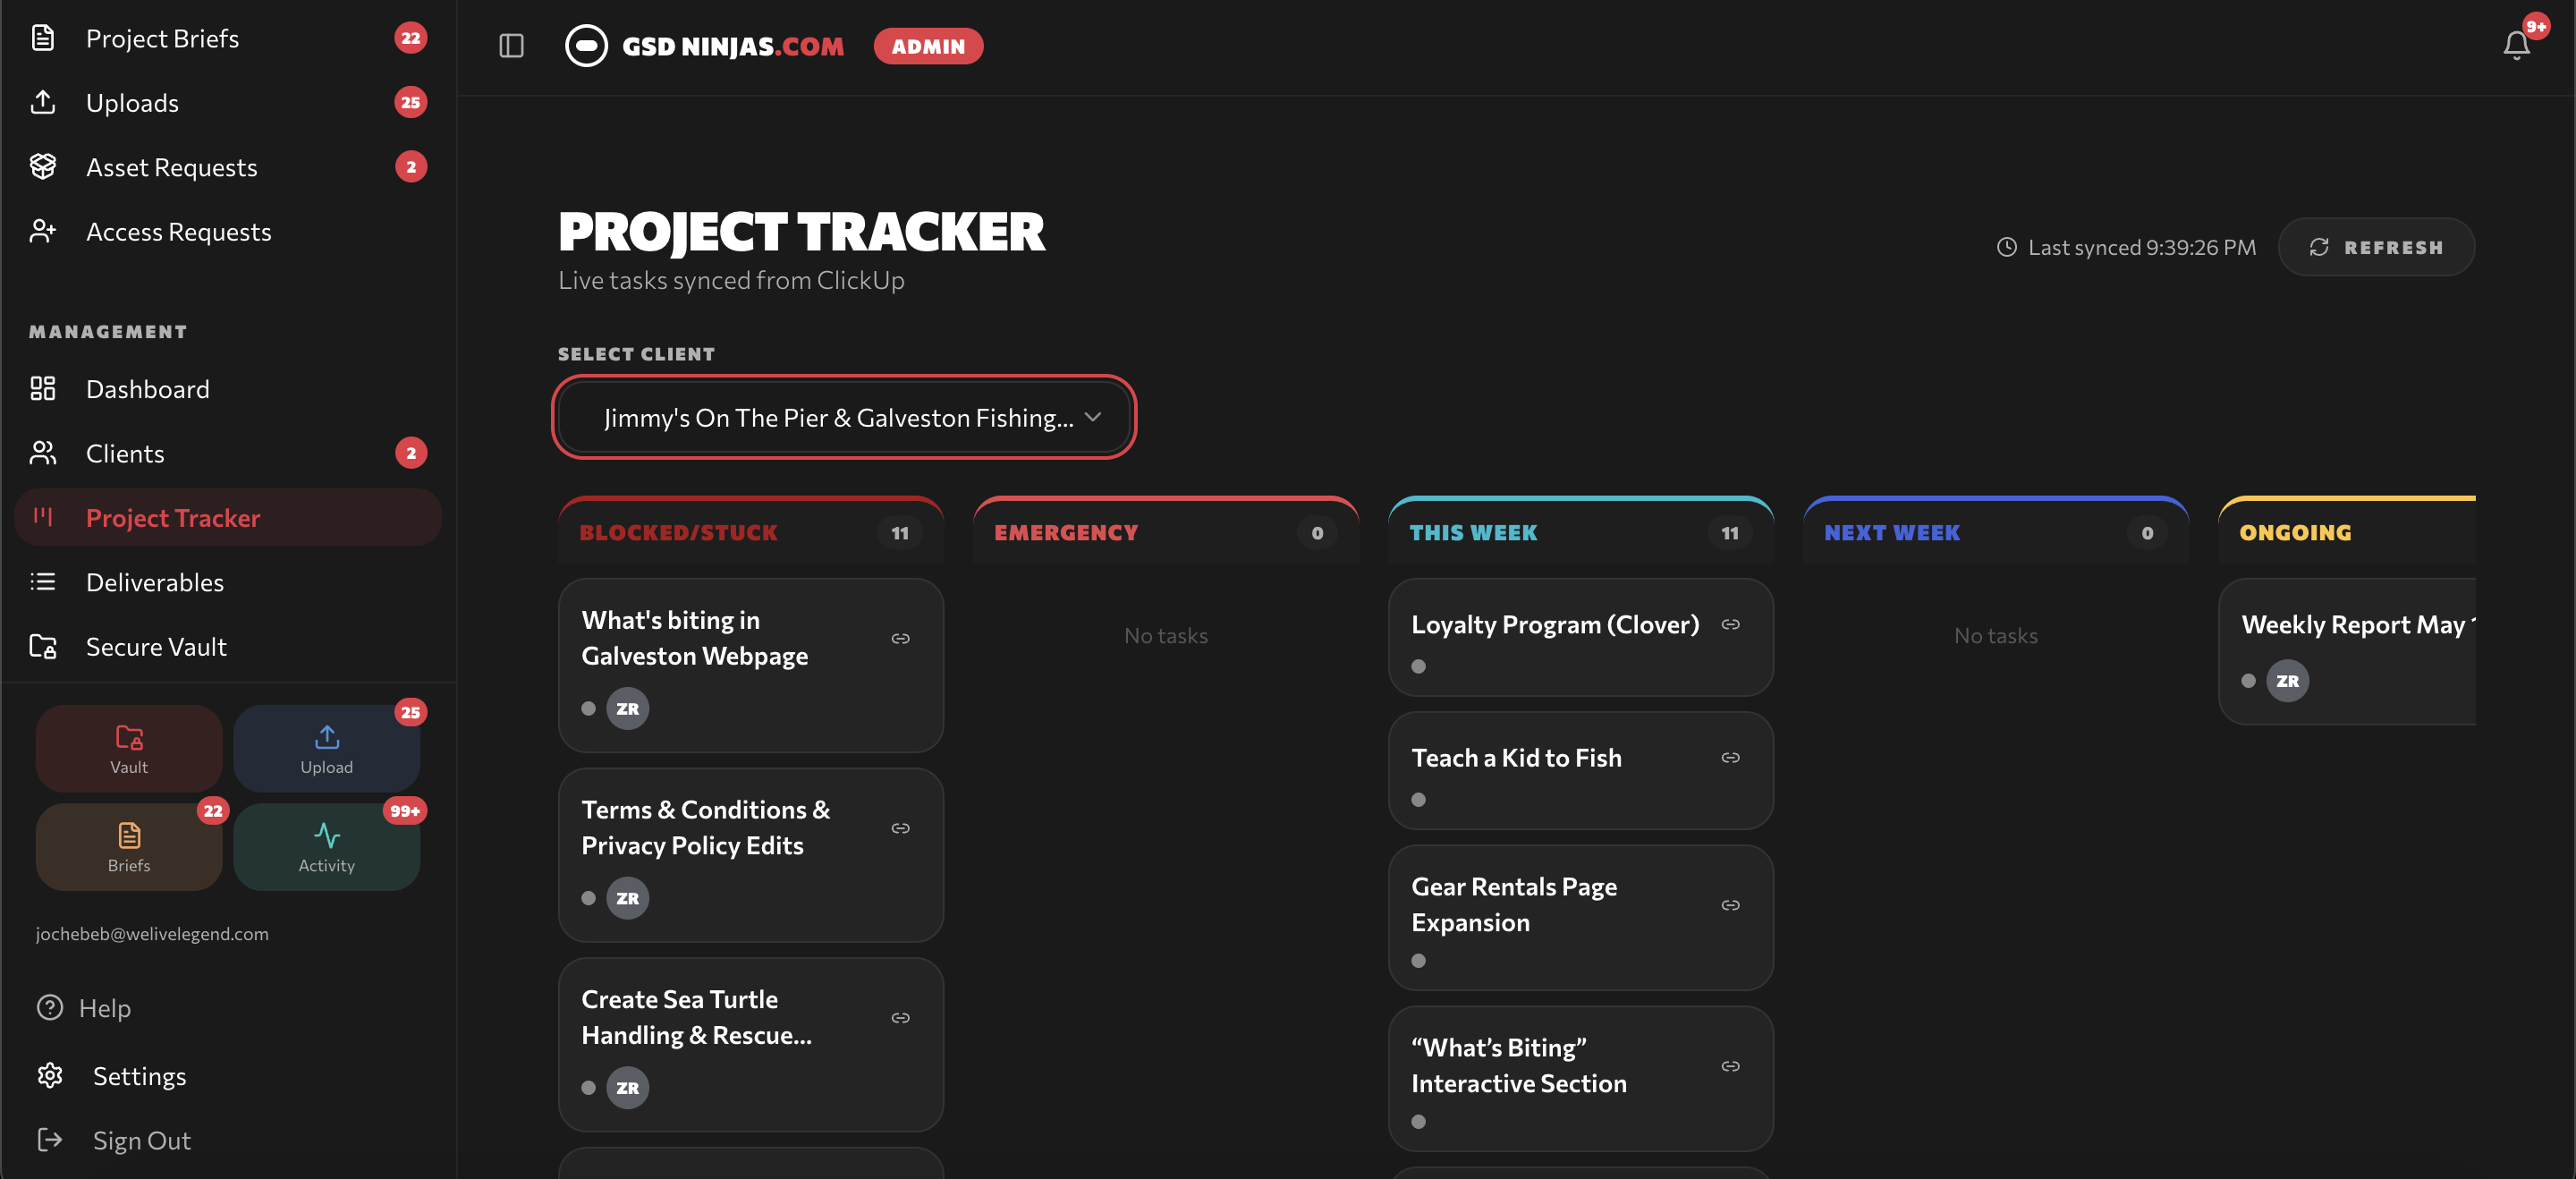The height and width of the screenshot is (1179, 2576).
Task: Open the notifications bell
Action: (x=2516, y=45)
